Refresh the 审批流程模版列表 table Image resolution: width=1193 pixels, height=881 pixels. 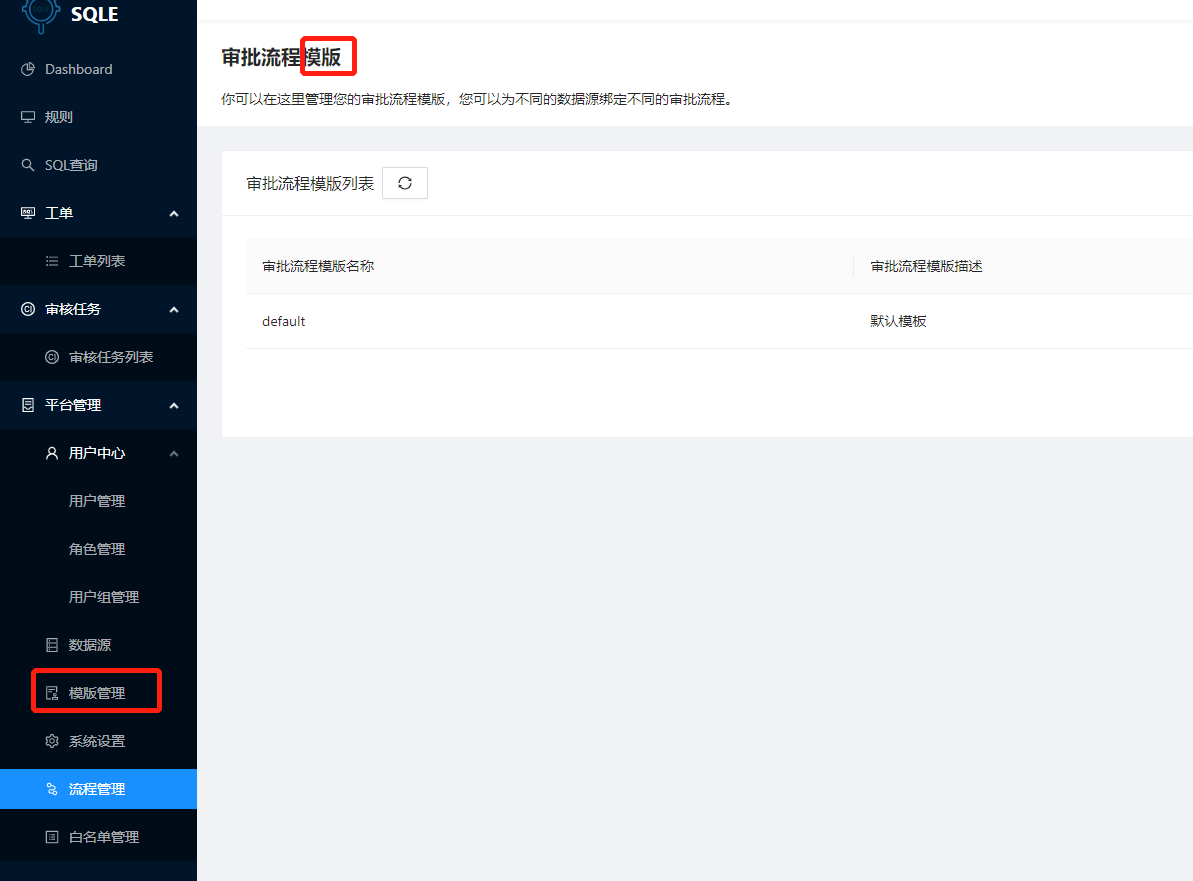click(405, 183)
